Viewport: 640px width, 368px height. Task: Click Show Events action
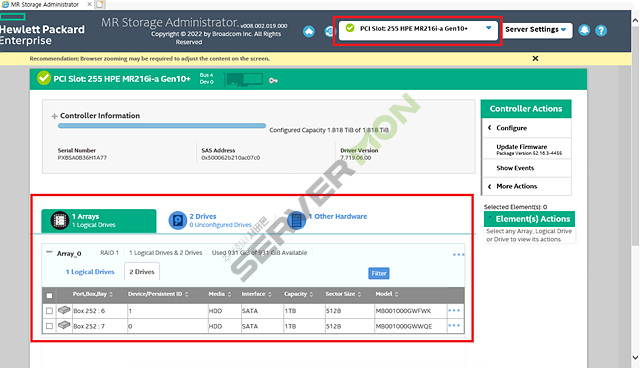tap(526, 168)
